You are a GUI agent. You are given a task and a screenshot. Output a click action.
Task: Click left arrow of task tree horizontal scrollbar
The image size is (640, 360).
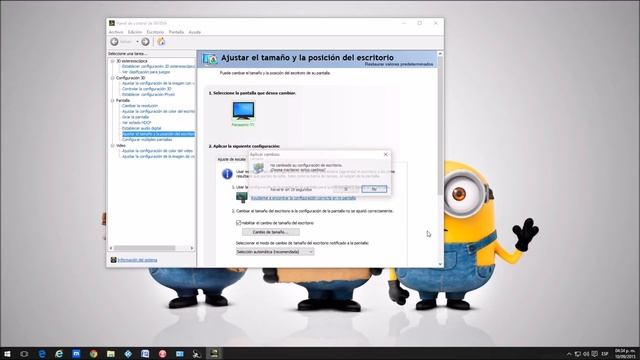(x=111, y=248)
